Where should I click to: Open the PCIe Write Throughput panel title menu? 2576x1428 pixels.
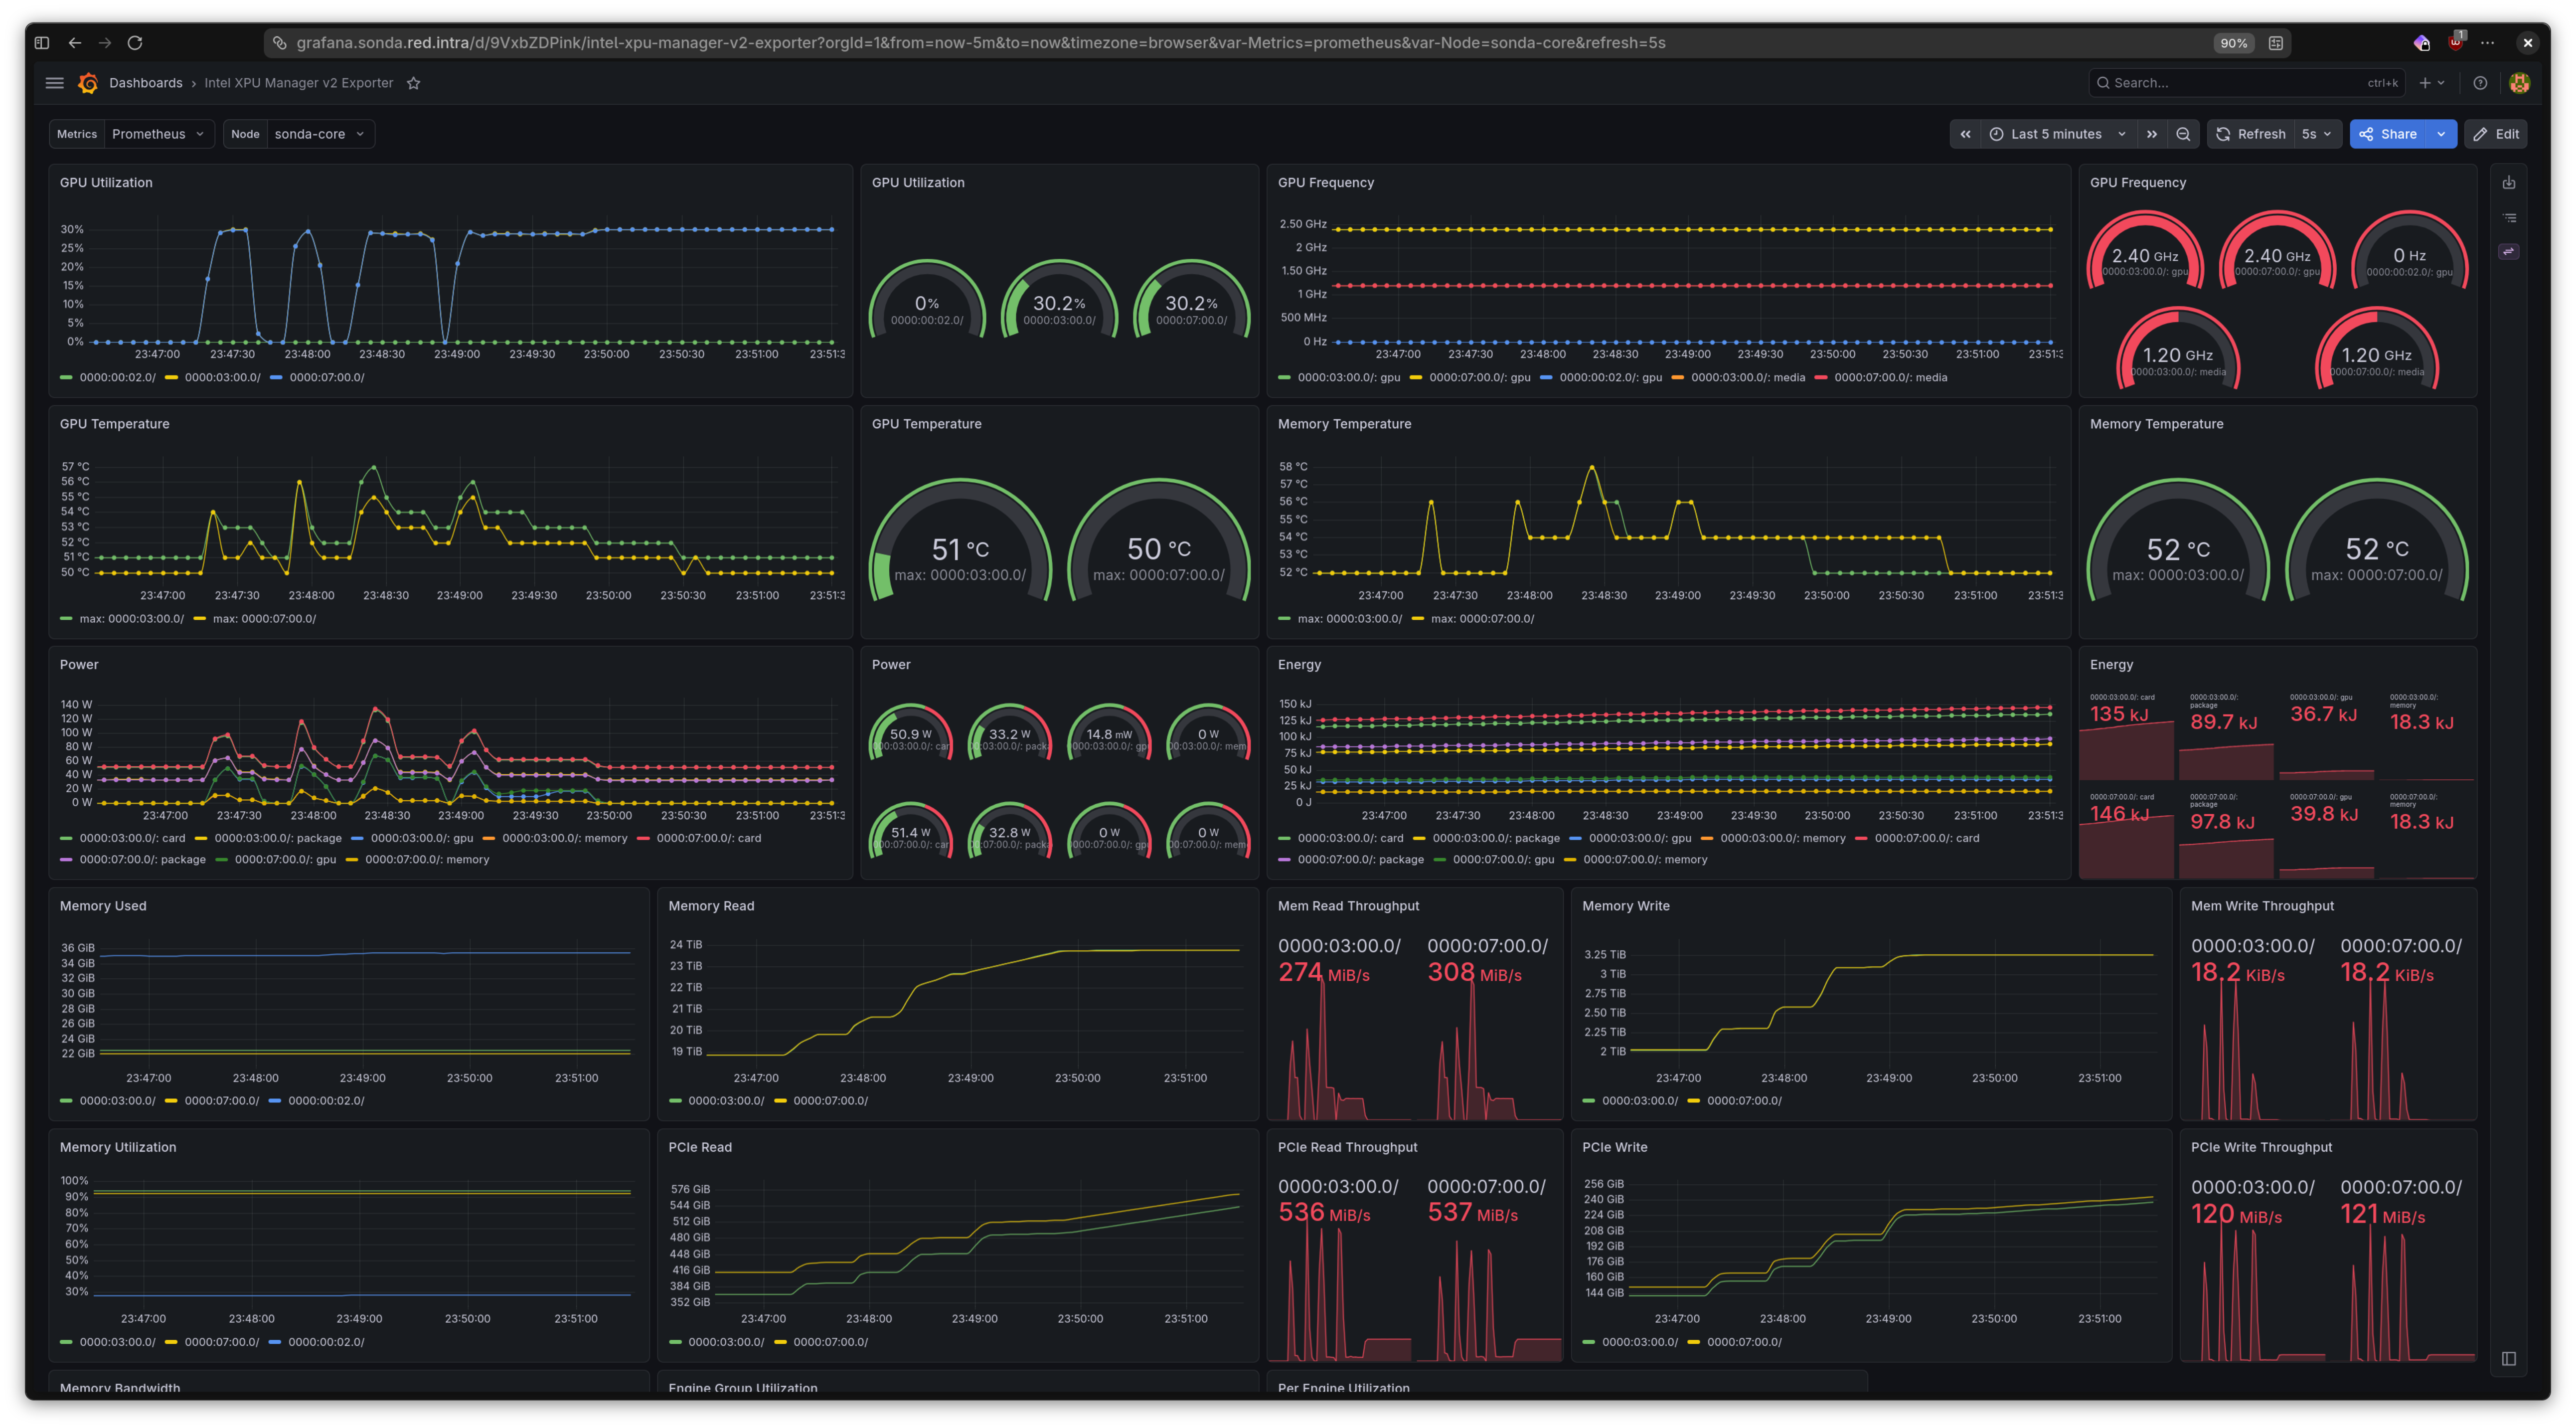(2261, 1147)
